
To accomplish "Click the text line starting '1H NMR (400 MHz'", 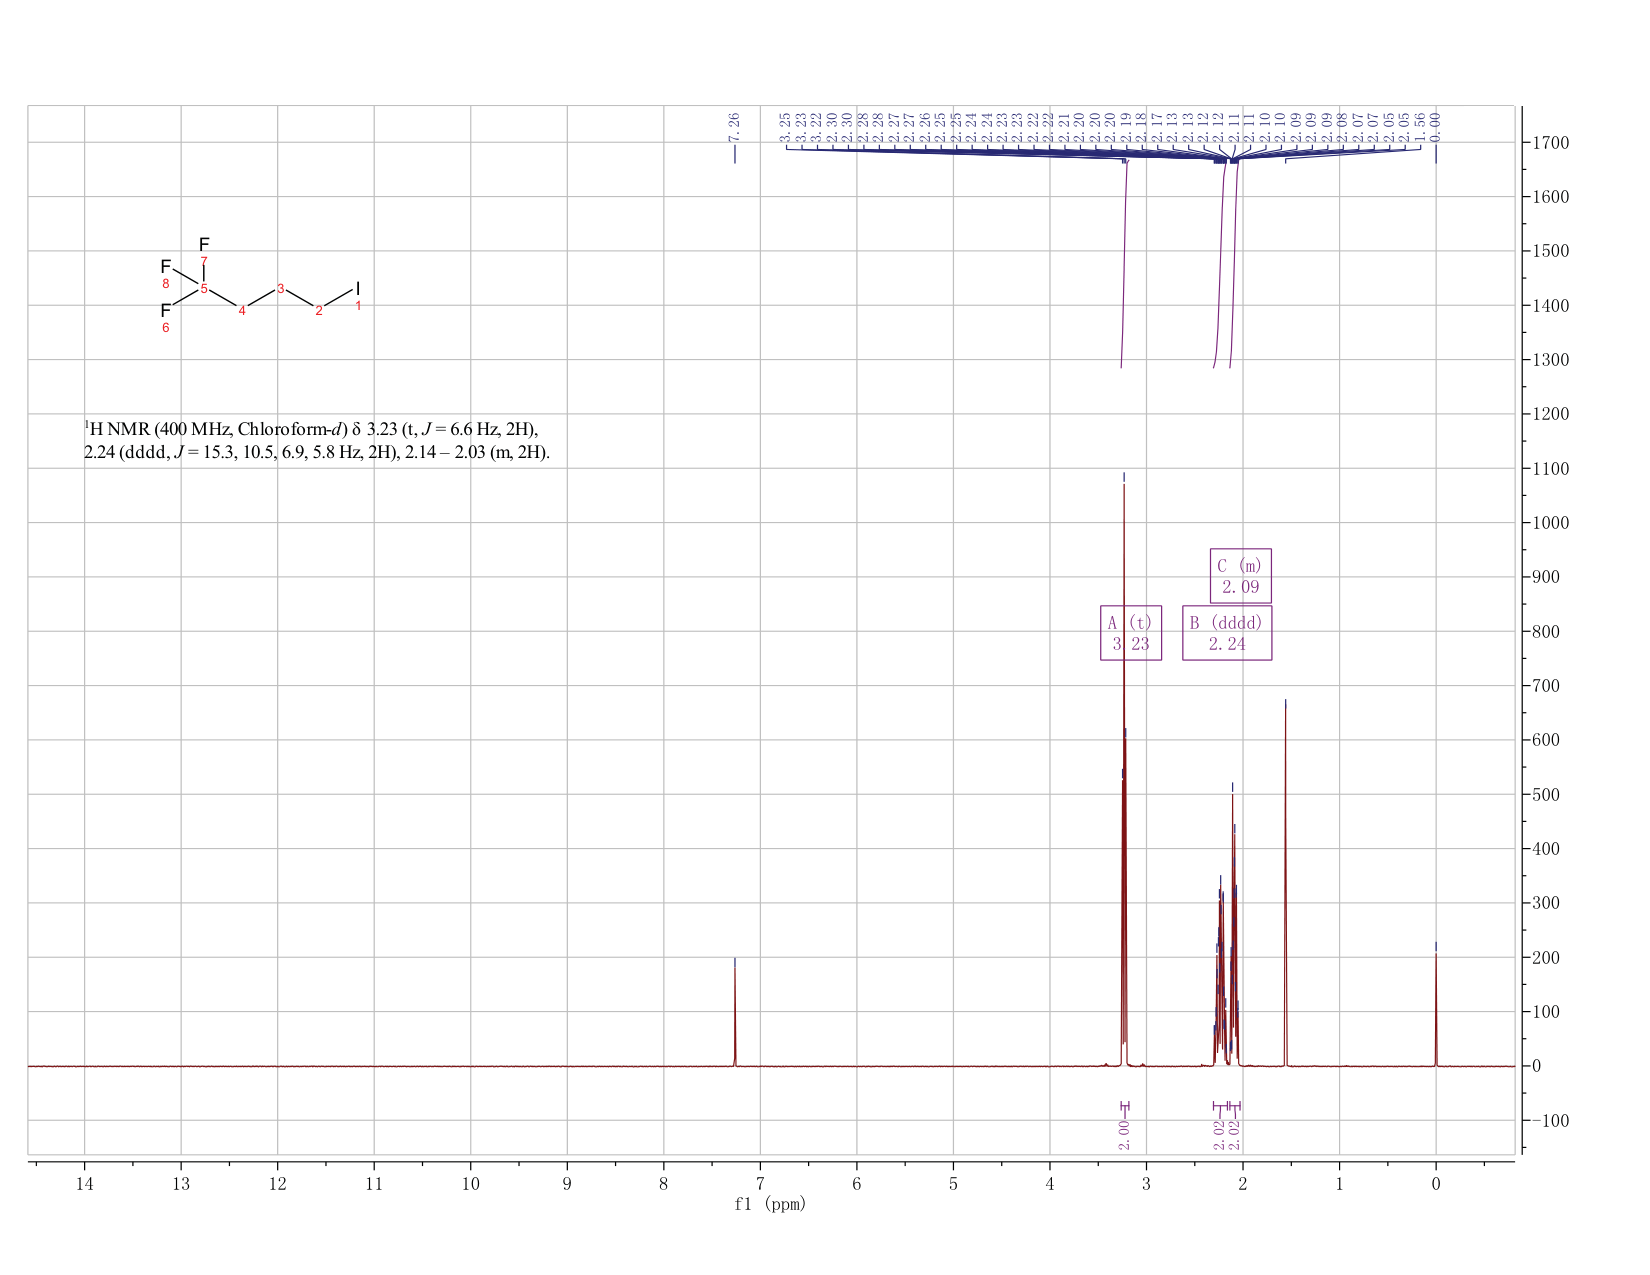I will [311, 430].
